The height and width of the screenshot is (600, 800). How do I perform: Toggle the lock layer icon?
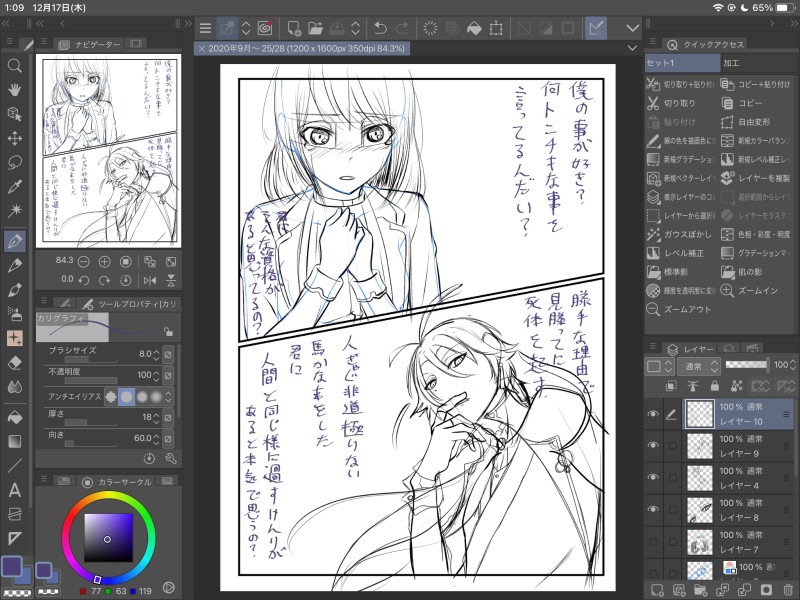[714, 386]
